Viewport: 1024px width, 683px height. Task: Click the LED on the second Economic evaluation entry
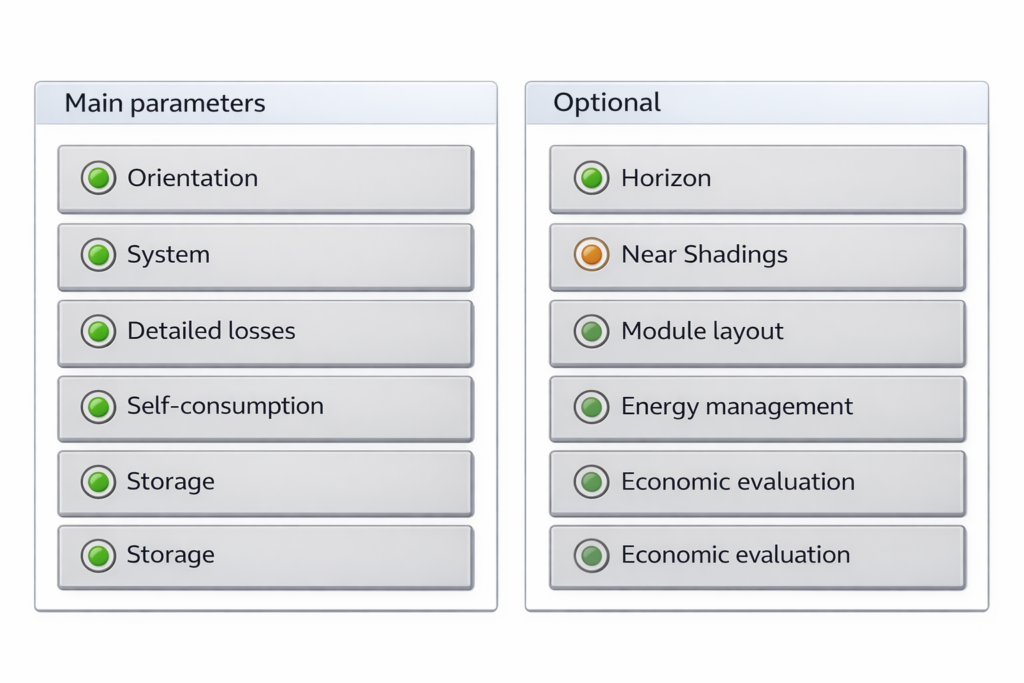[591, 555]
